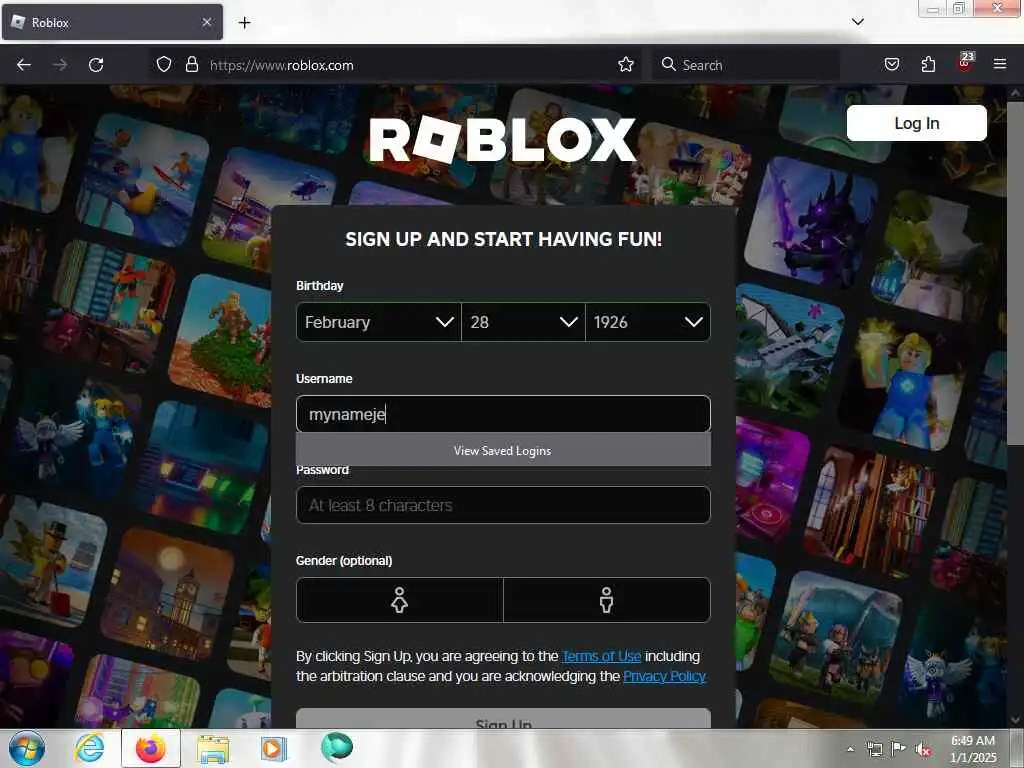Screen dimensions: 1024x768
Task: Open Windows Media Player from the taskbar
Action: pos(274,748)
